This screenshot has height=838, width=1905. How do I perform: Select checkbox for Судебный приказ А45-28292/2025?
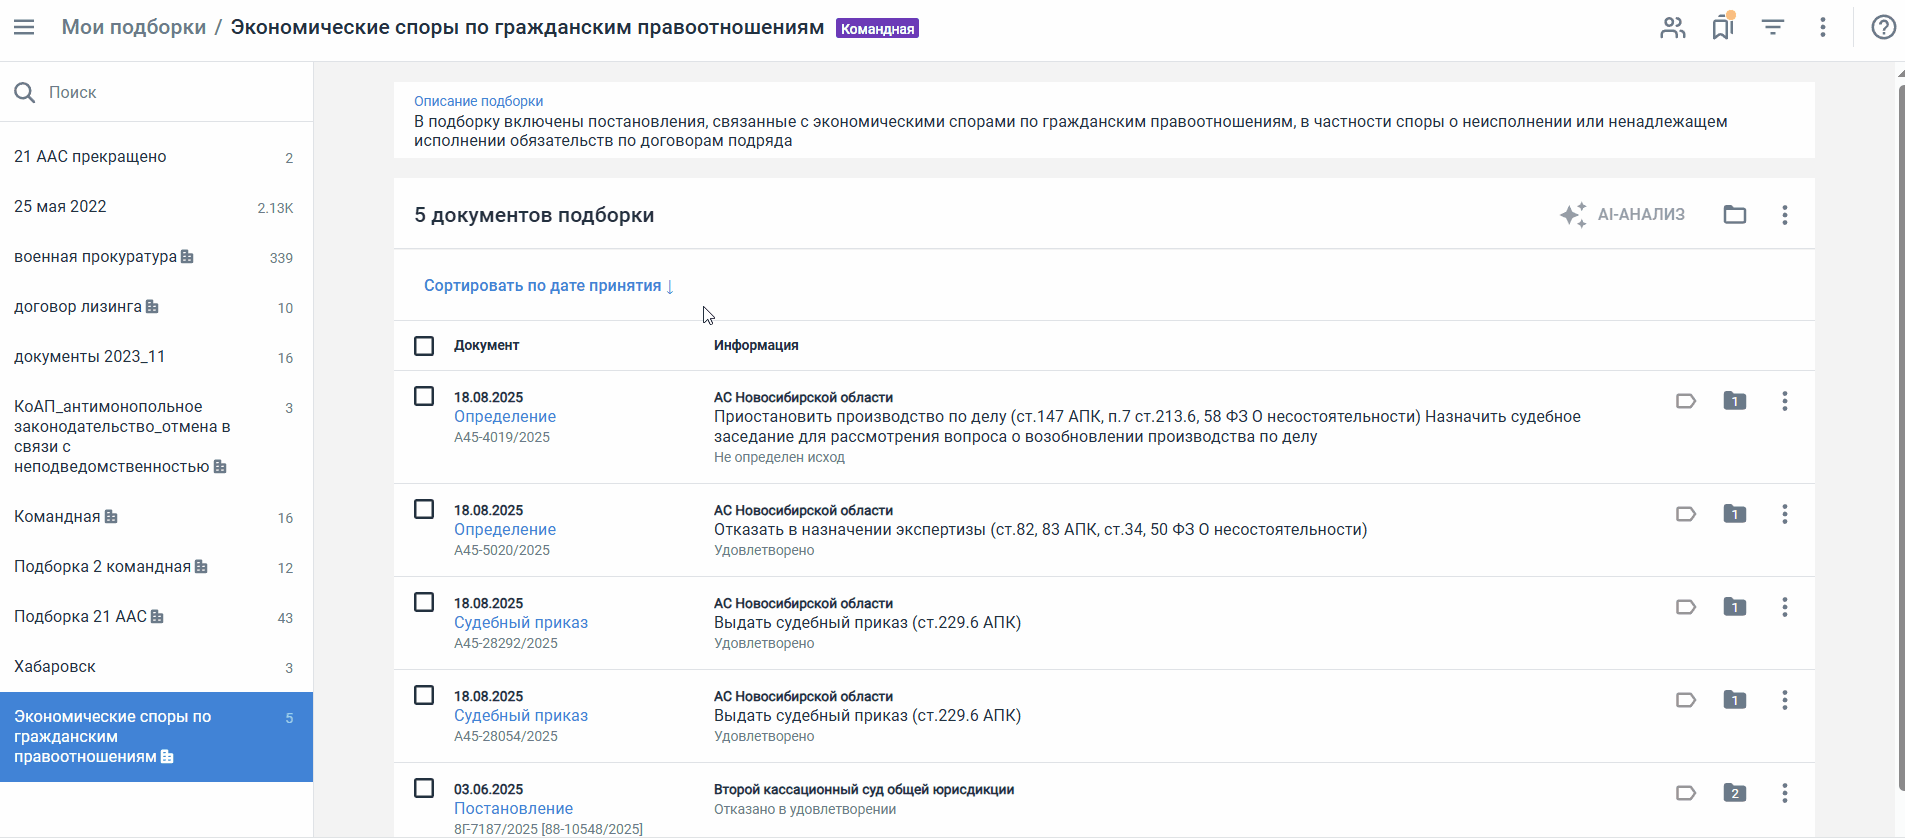point(424,602)
